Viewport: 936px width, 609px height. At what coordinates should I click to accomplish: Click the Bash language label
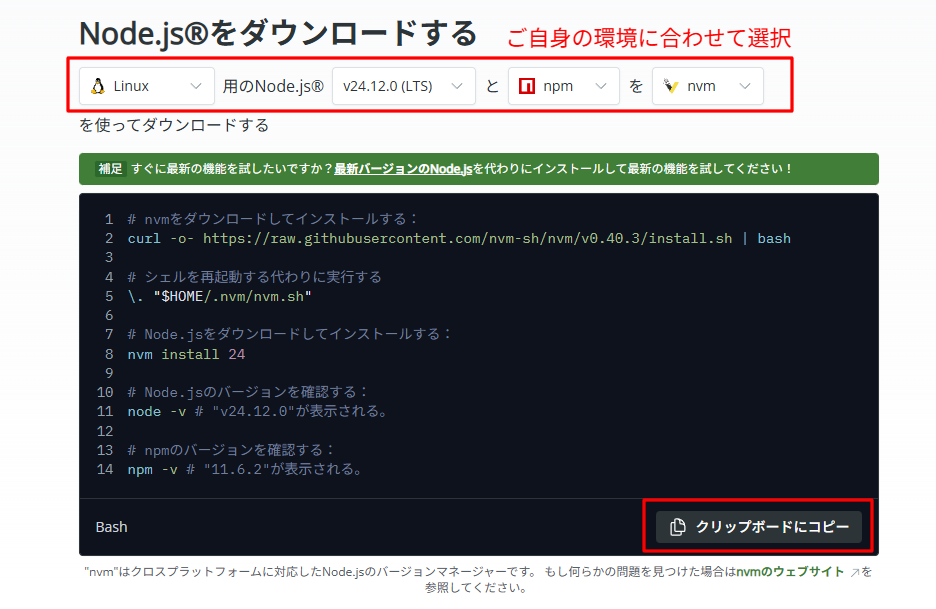[x=111, y=527]
